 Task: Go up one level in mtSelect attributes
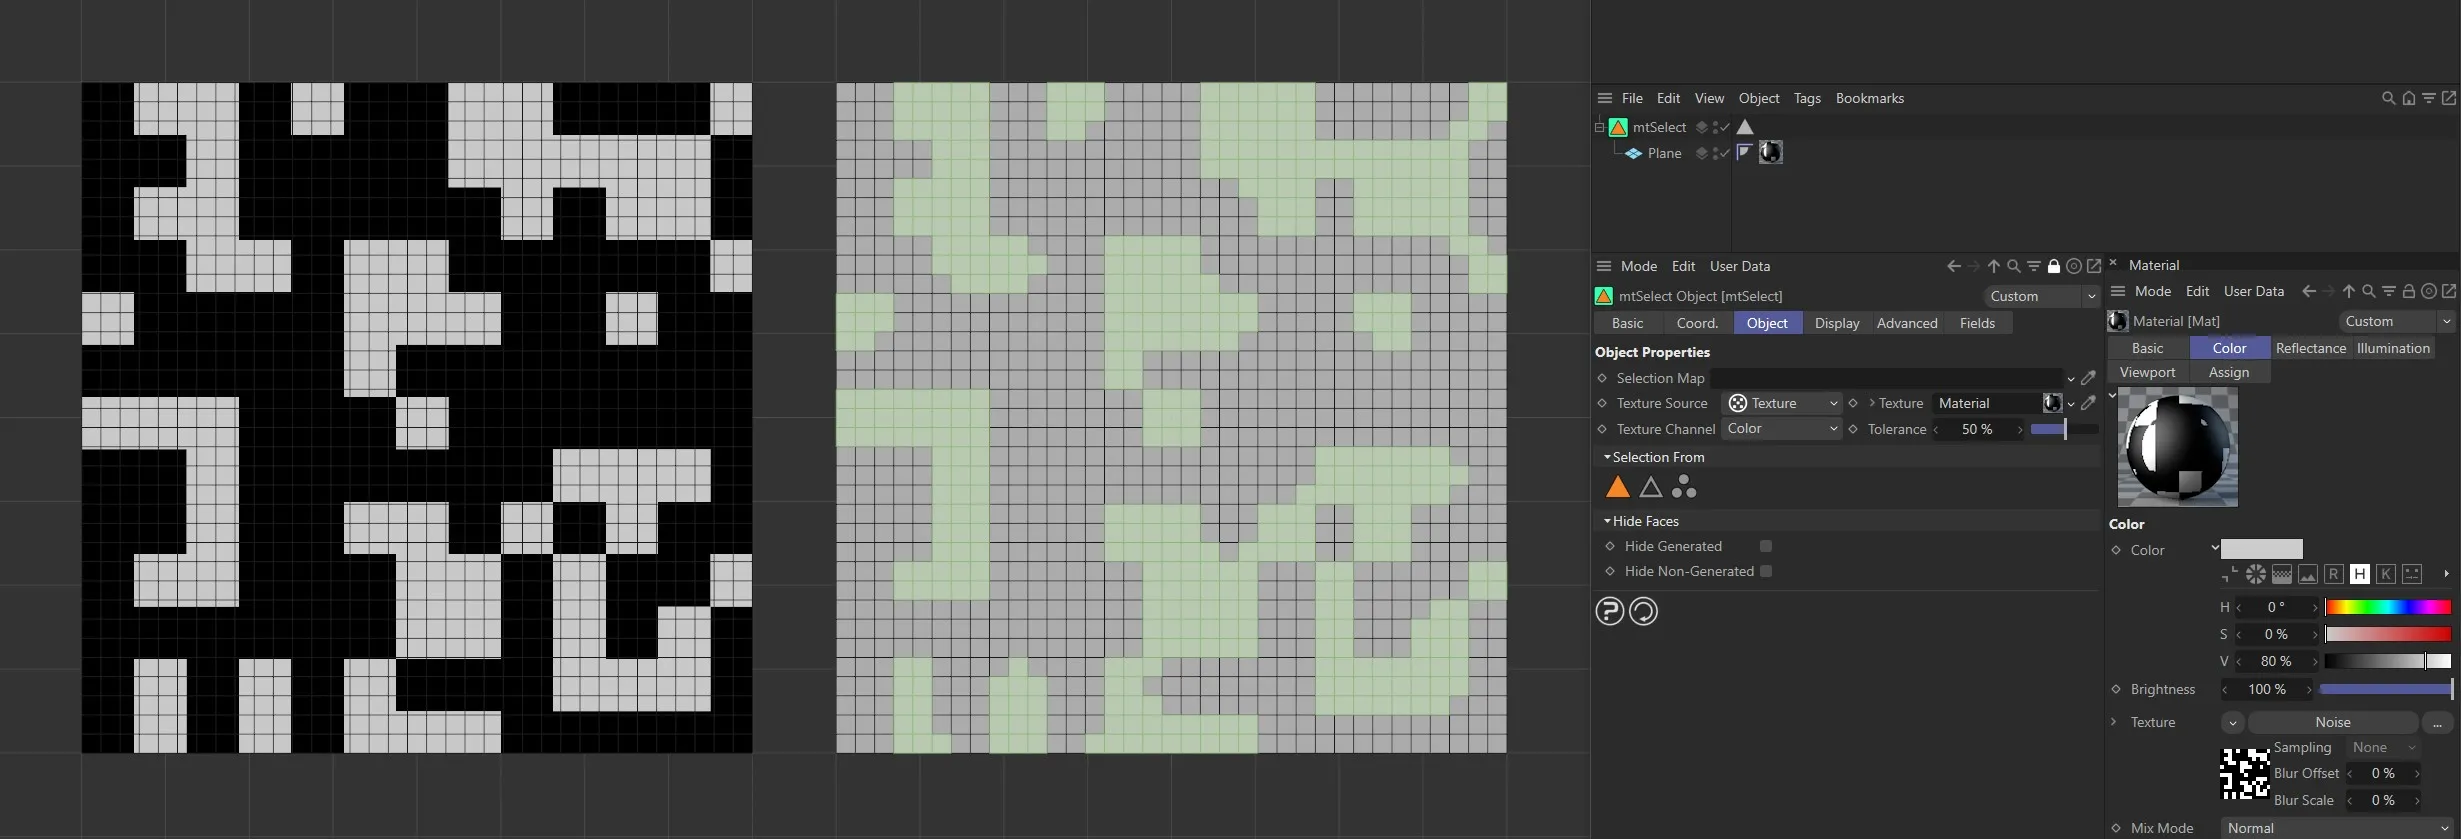click(1994, 266)
